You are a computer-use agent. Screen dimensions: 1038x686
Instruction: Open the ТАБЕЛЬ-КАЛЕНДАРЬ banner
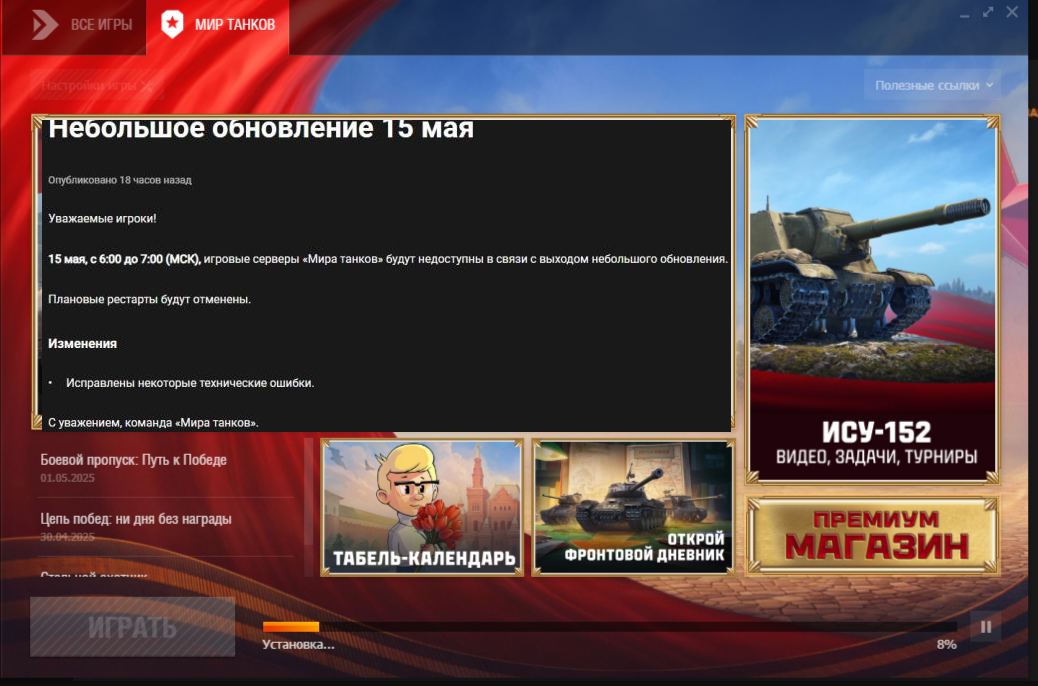pos(422,507)
